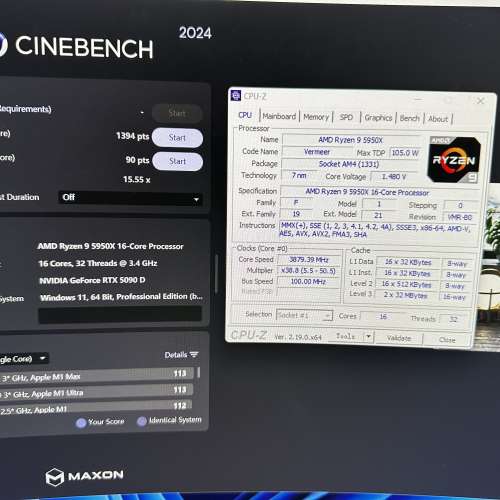This screenshot has width=500, height=500.
Task: Click the CPU Name field AMD Ryzen 9 5950X
Action: [351, 140]
